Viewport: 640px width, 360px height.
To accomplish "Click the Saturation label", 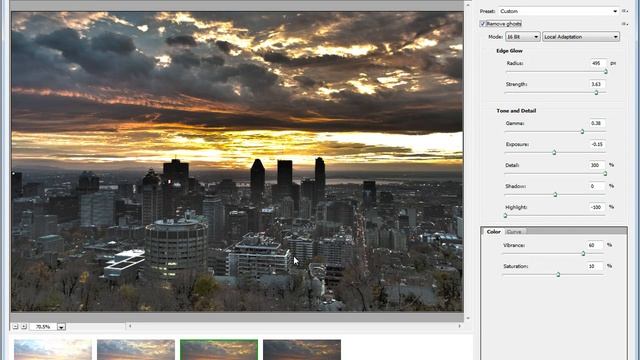I will [x=516, y=266].
